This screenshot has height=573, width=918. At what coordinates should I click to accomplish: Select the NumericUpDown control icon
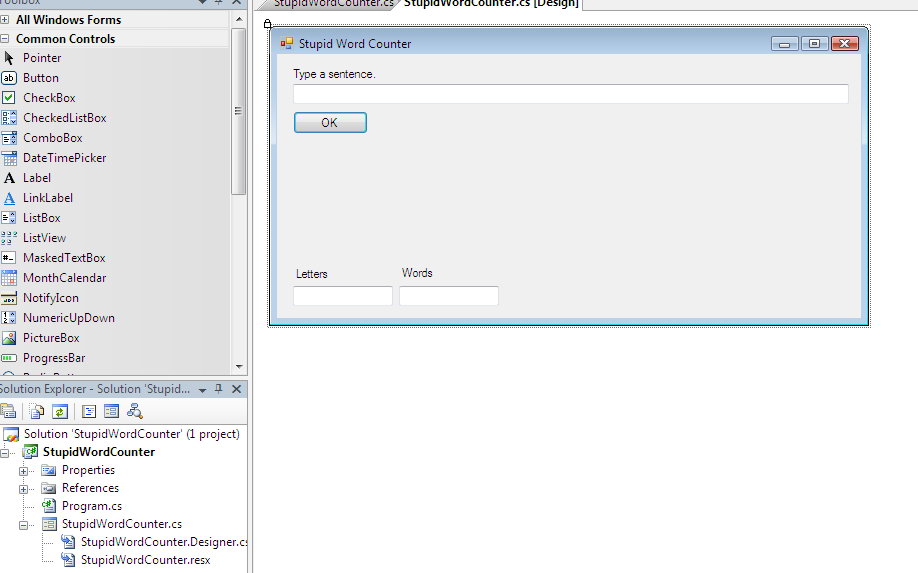[9, 318]
